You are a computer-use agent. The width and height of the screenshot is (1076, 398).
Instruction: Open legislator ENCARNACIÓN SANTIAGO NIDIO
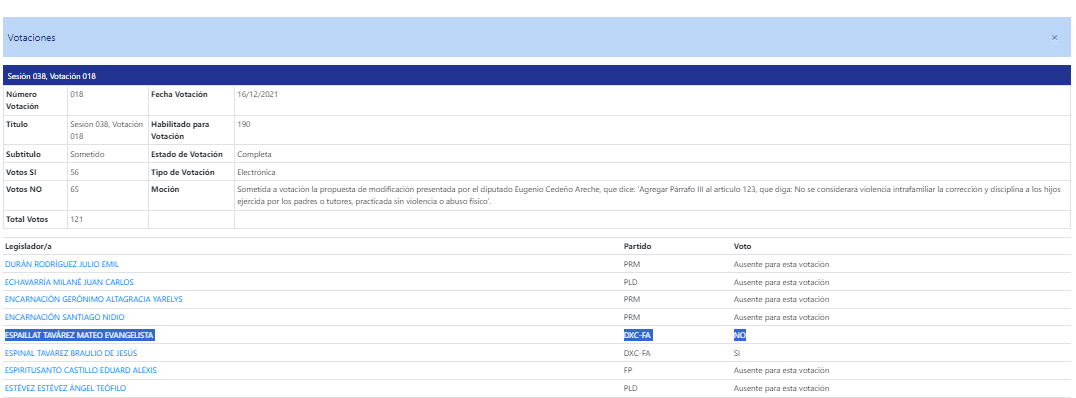pyautogui.click(x=65, y=317)
